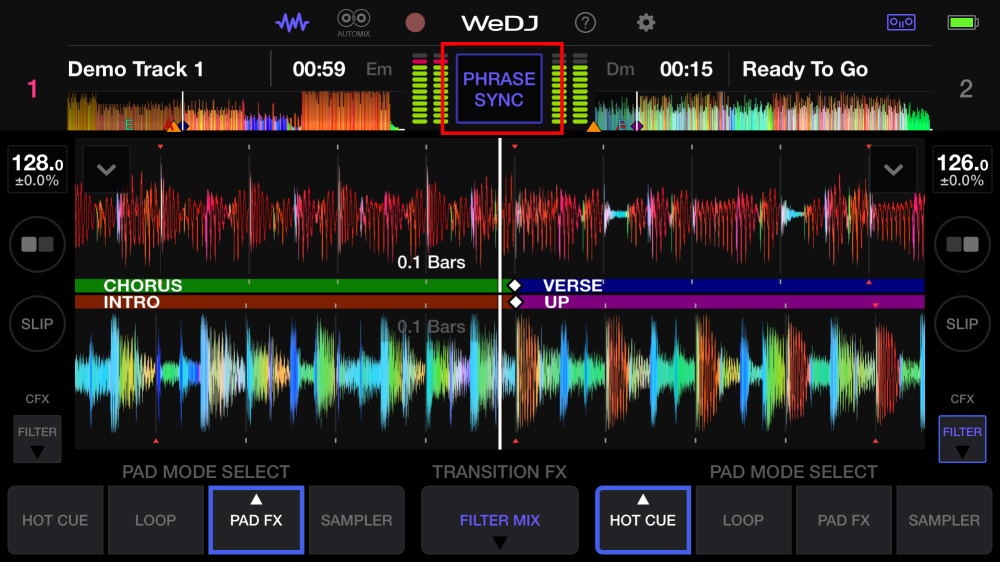Enable Automix mode
Screen dimensions: 1000x562
click(353, 23)
